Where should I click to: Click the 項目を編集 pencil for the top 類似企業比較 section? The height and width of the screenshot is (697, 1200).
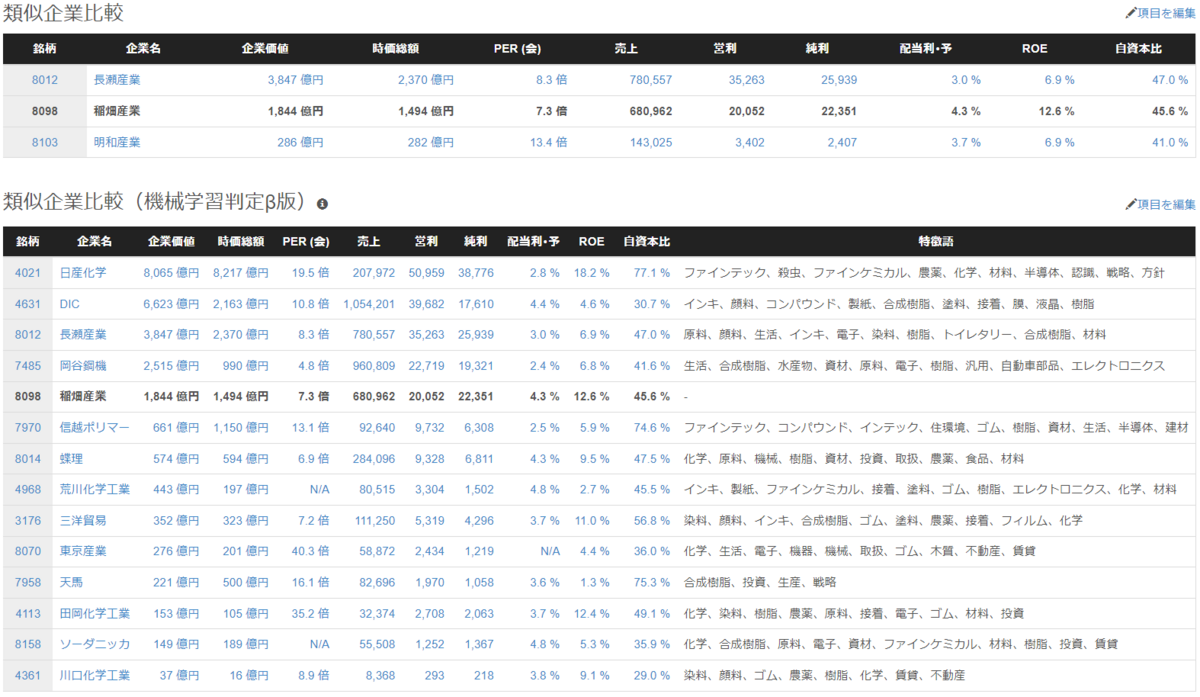(x=1160, y=13)
